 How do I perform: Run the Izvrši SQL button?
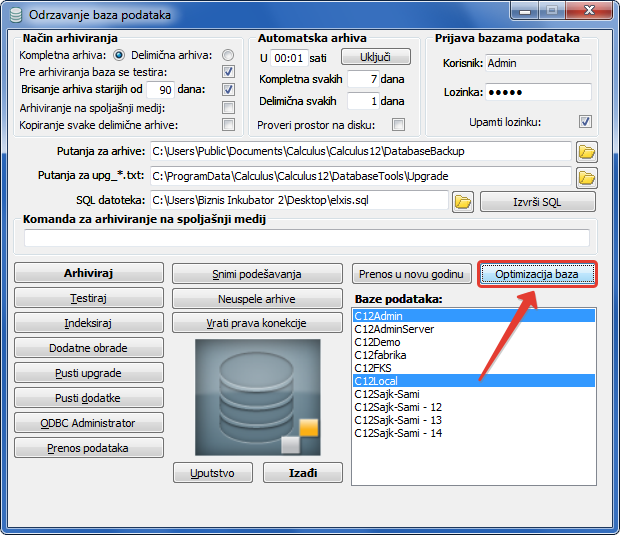click(537, 202)
